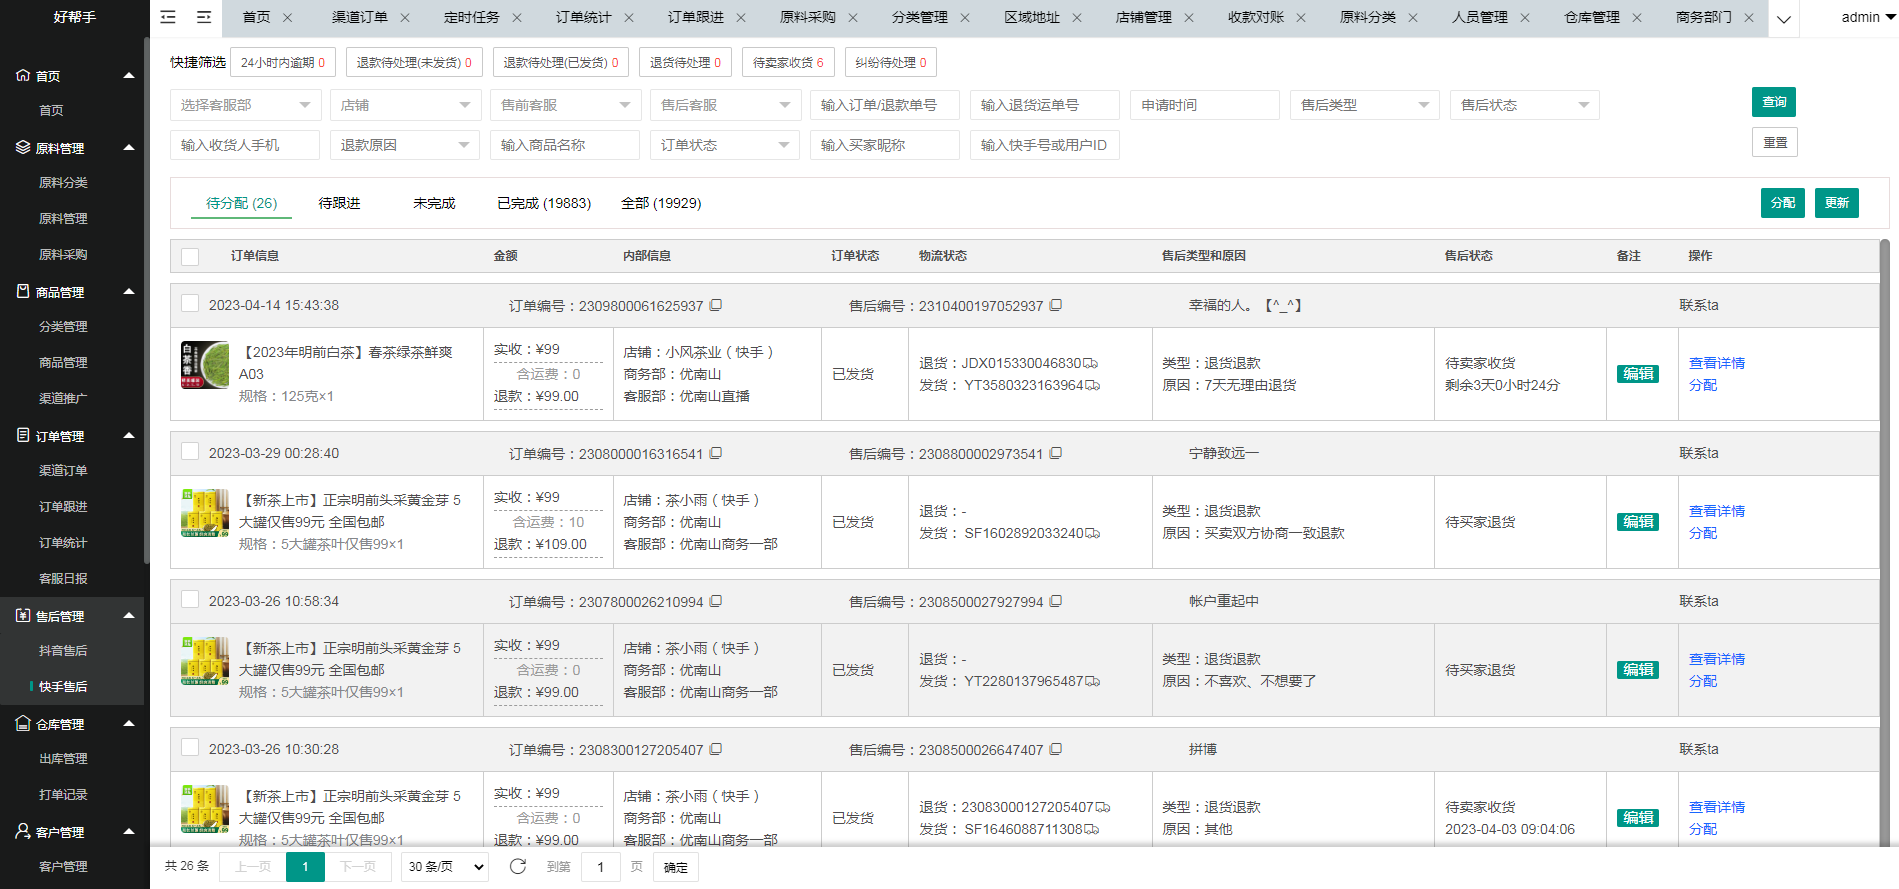Open 查看详情 for order 2309800061625937
The height and width of the screenshot is (889, 1899).
pos(1716,363)
